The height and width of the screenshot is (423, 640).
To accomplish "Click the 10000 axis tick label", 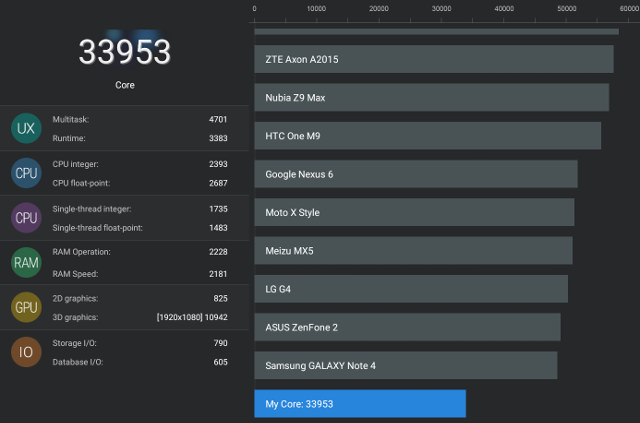I will tap(316, 9).
